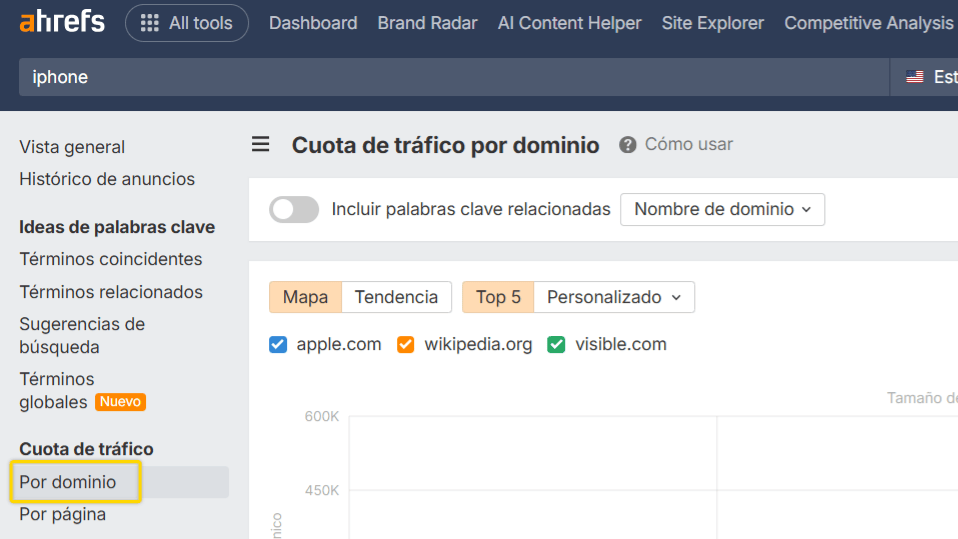The width and height of the screenshot is (958, 539).
Task: Click the Ideas de palabras clave heading
Action: 117,227
